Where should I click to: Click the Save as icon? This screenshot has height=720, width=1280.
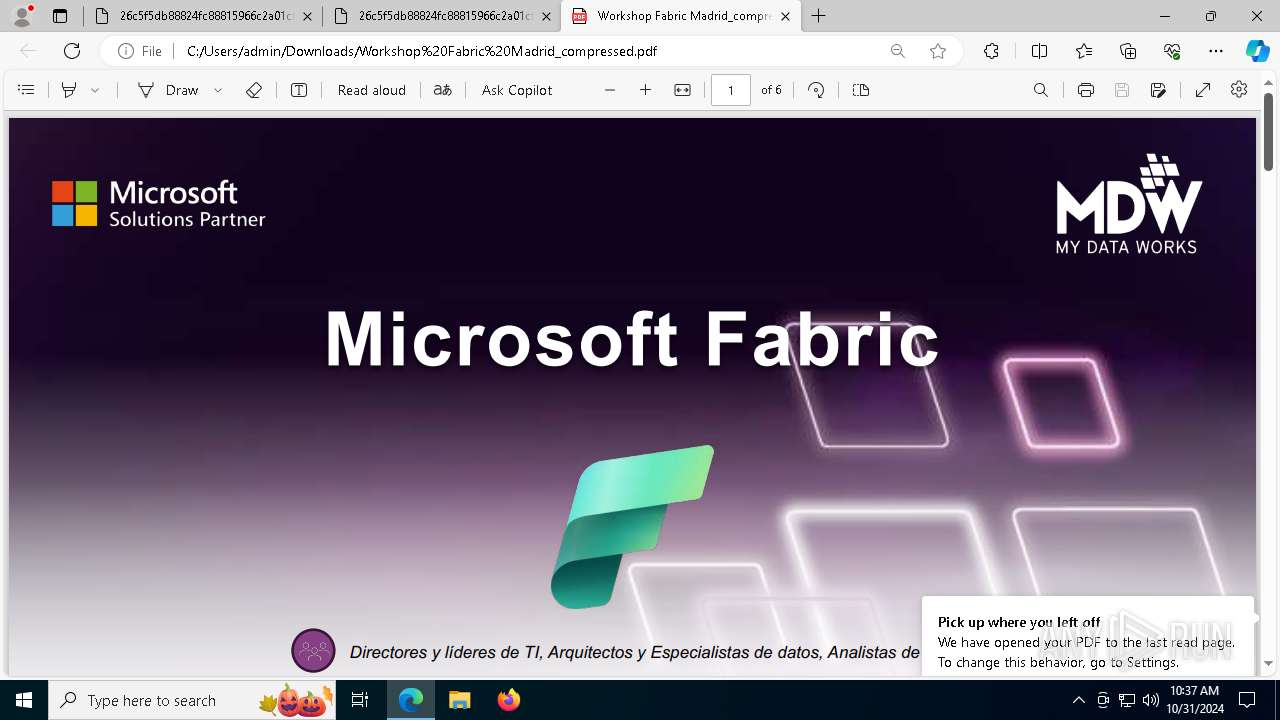point(1158,90)
